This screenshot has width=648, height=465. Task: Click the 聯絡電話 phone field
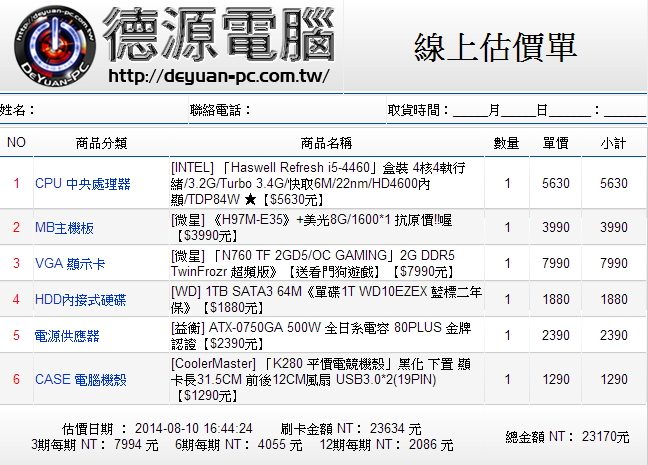tap(287, 110)
